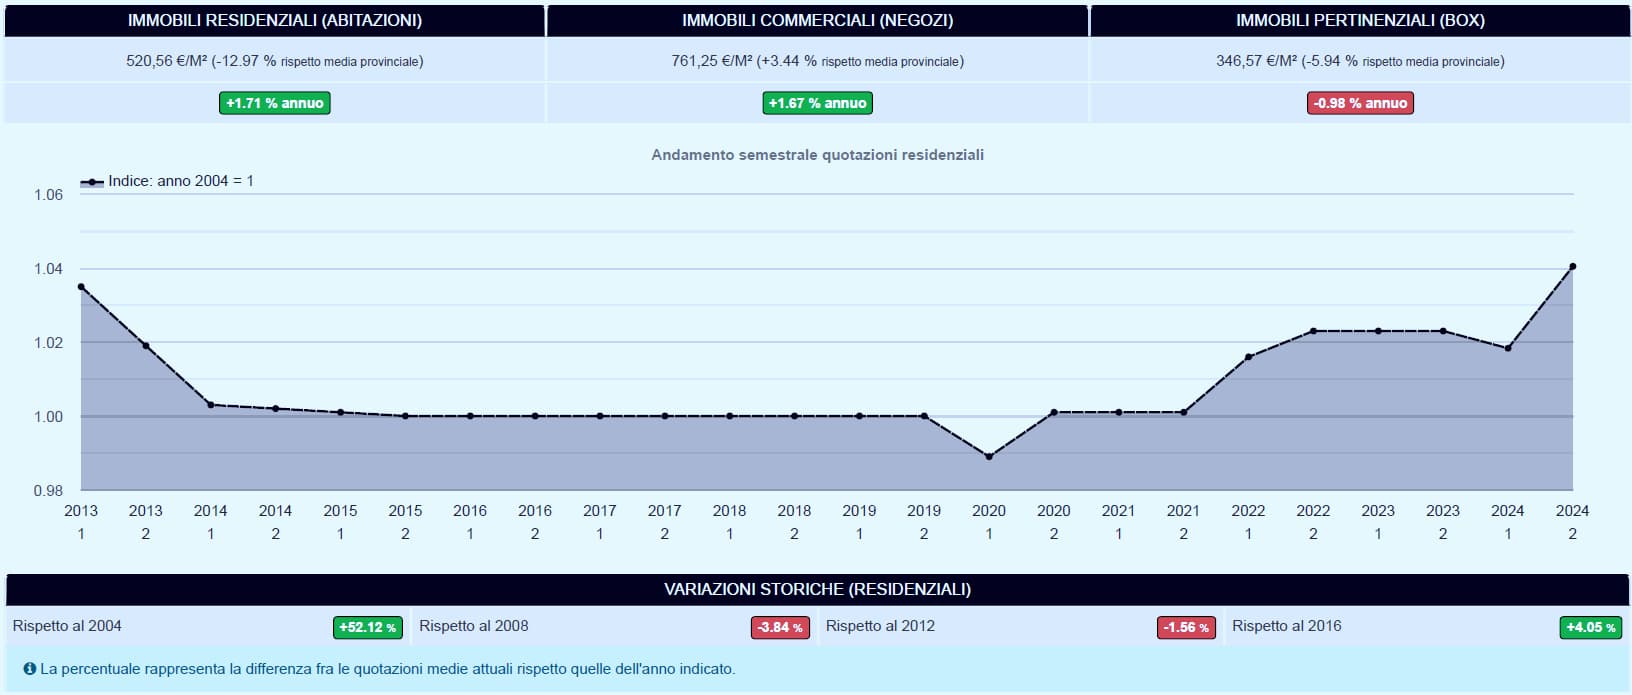Select the Immobili Pertinenziali (Box) header

1360,21
